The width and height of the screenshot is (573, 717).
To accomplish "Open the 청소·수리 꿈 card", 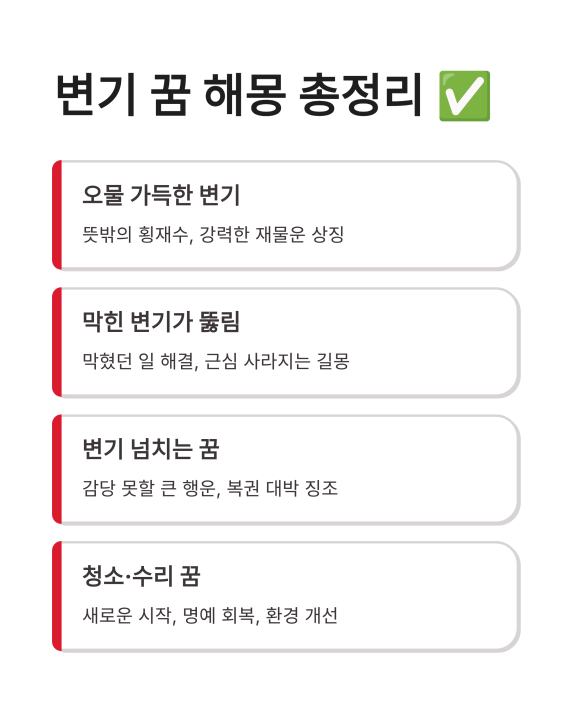I will 286,596.
